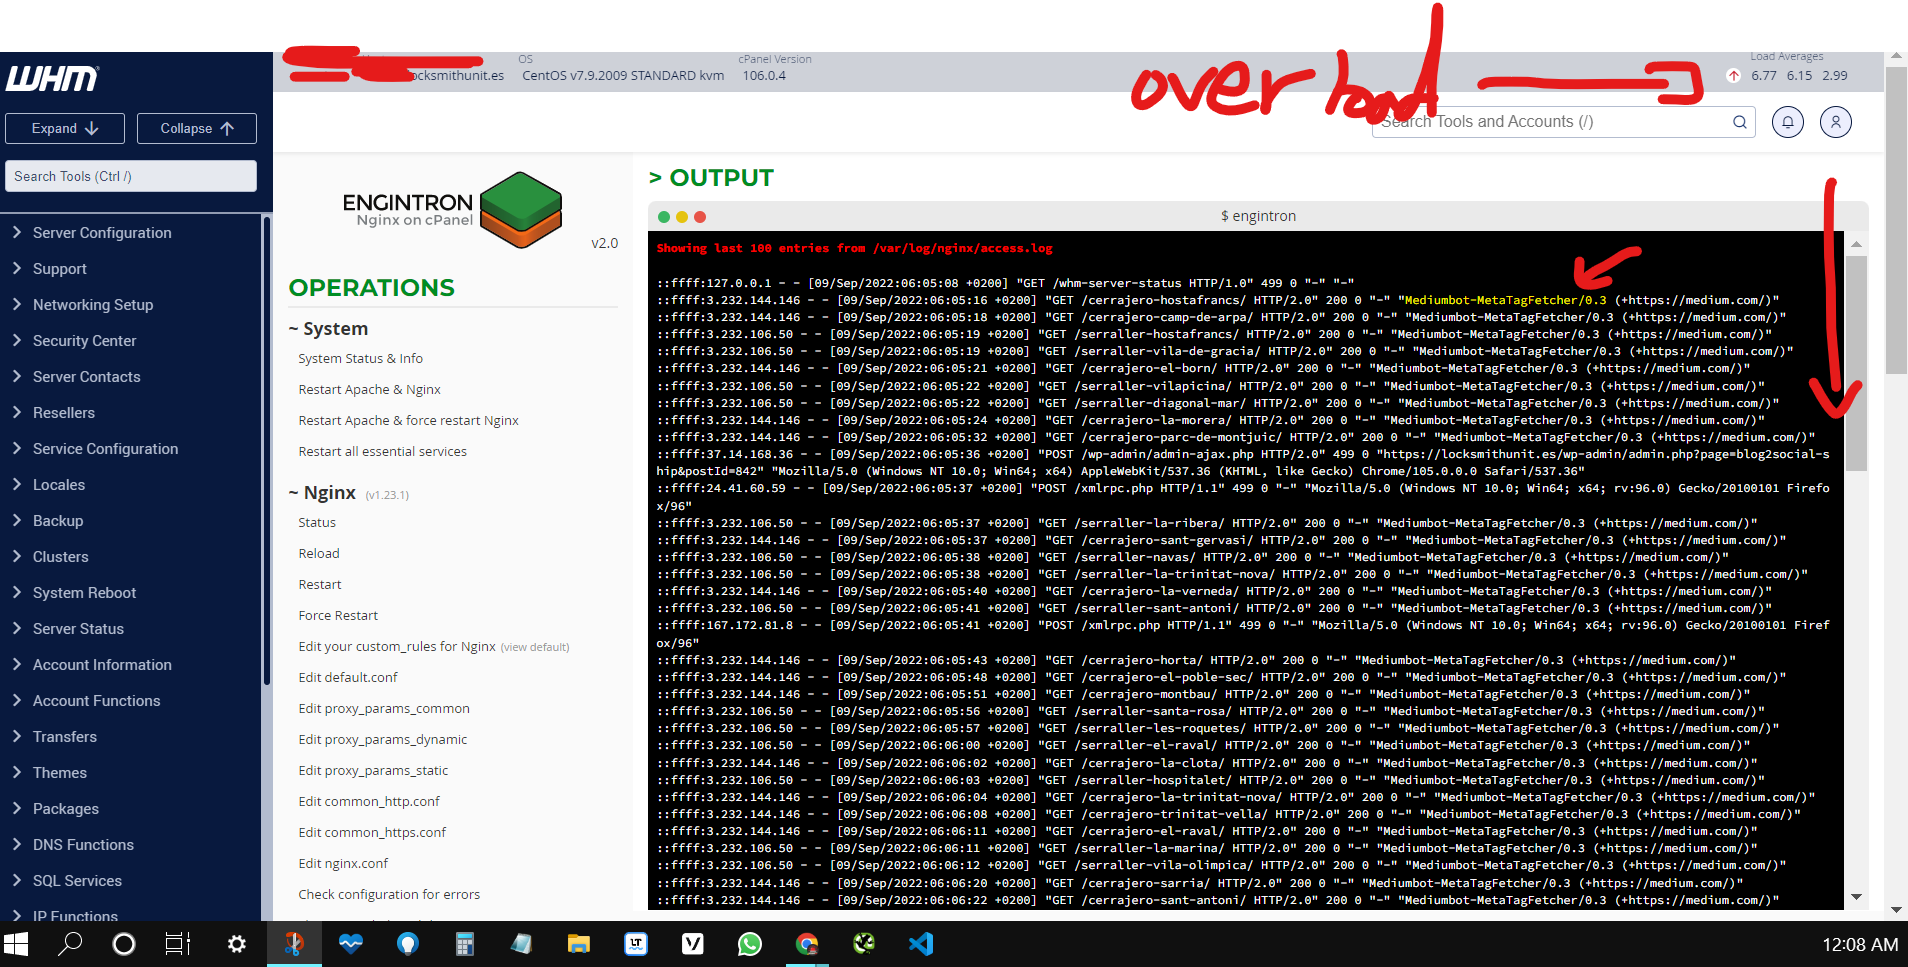Open File Explorer from the taskbar
Image resolution: width=1908 pixels, height=967 pixels.
[578, 944]
